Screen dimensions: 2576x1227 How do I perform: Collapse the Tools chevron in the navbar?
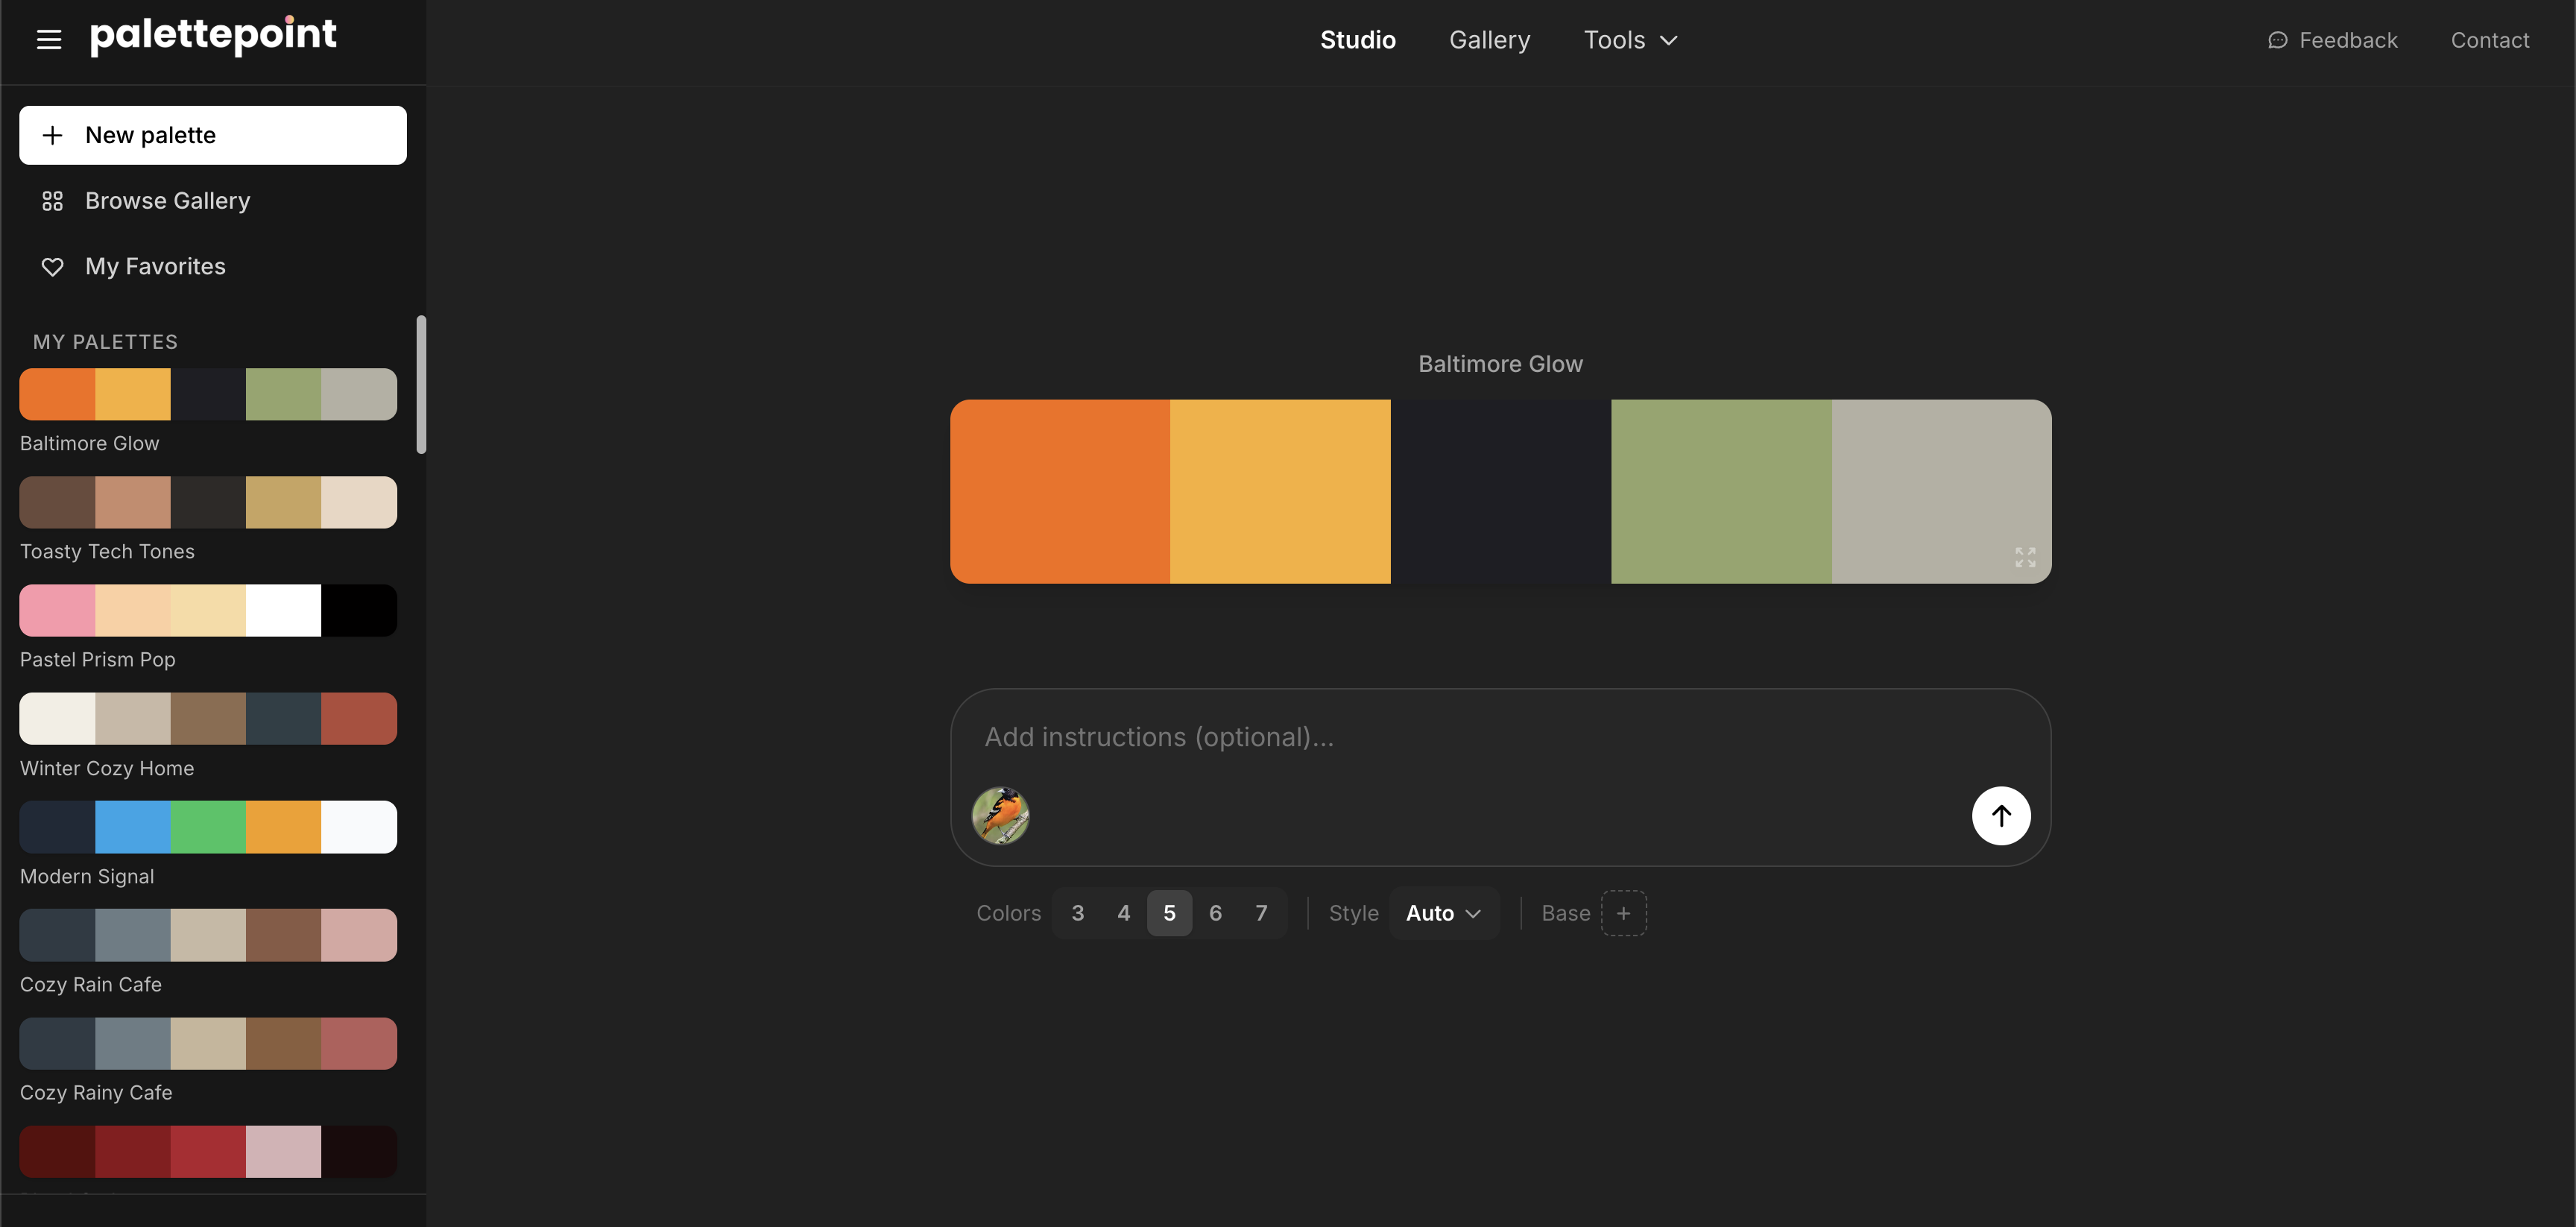[1668, 41]
